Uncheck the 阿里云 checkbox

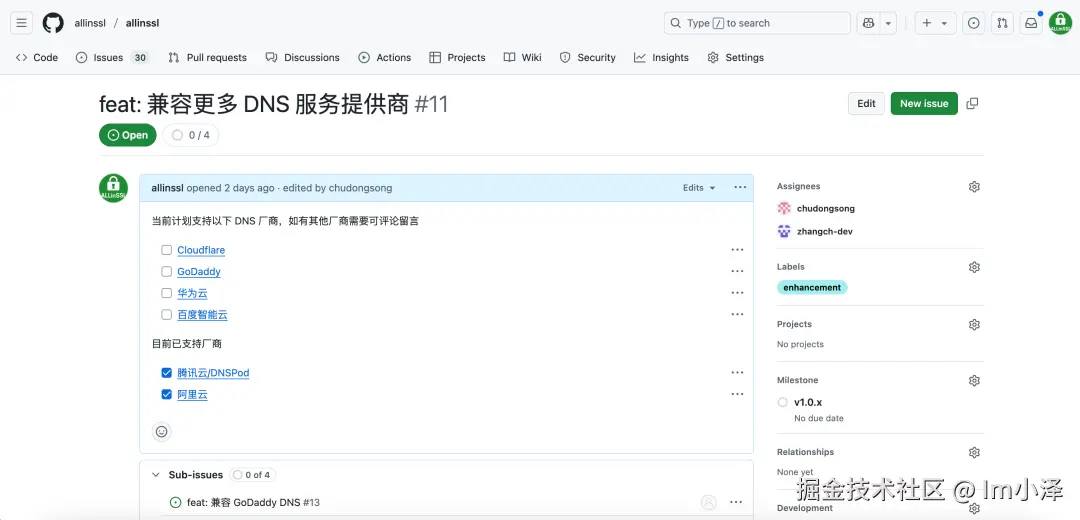166,395
